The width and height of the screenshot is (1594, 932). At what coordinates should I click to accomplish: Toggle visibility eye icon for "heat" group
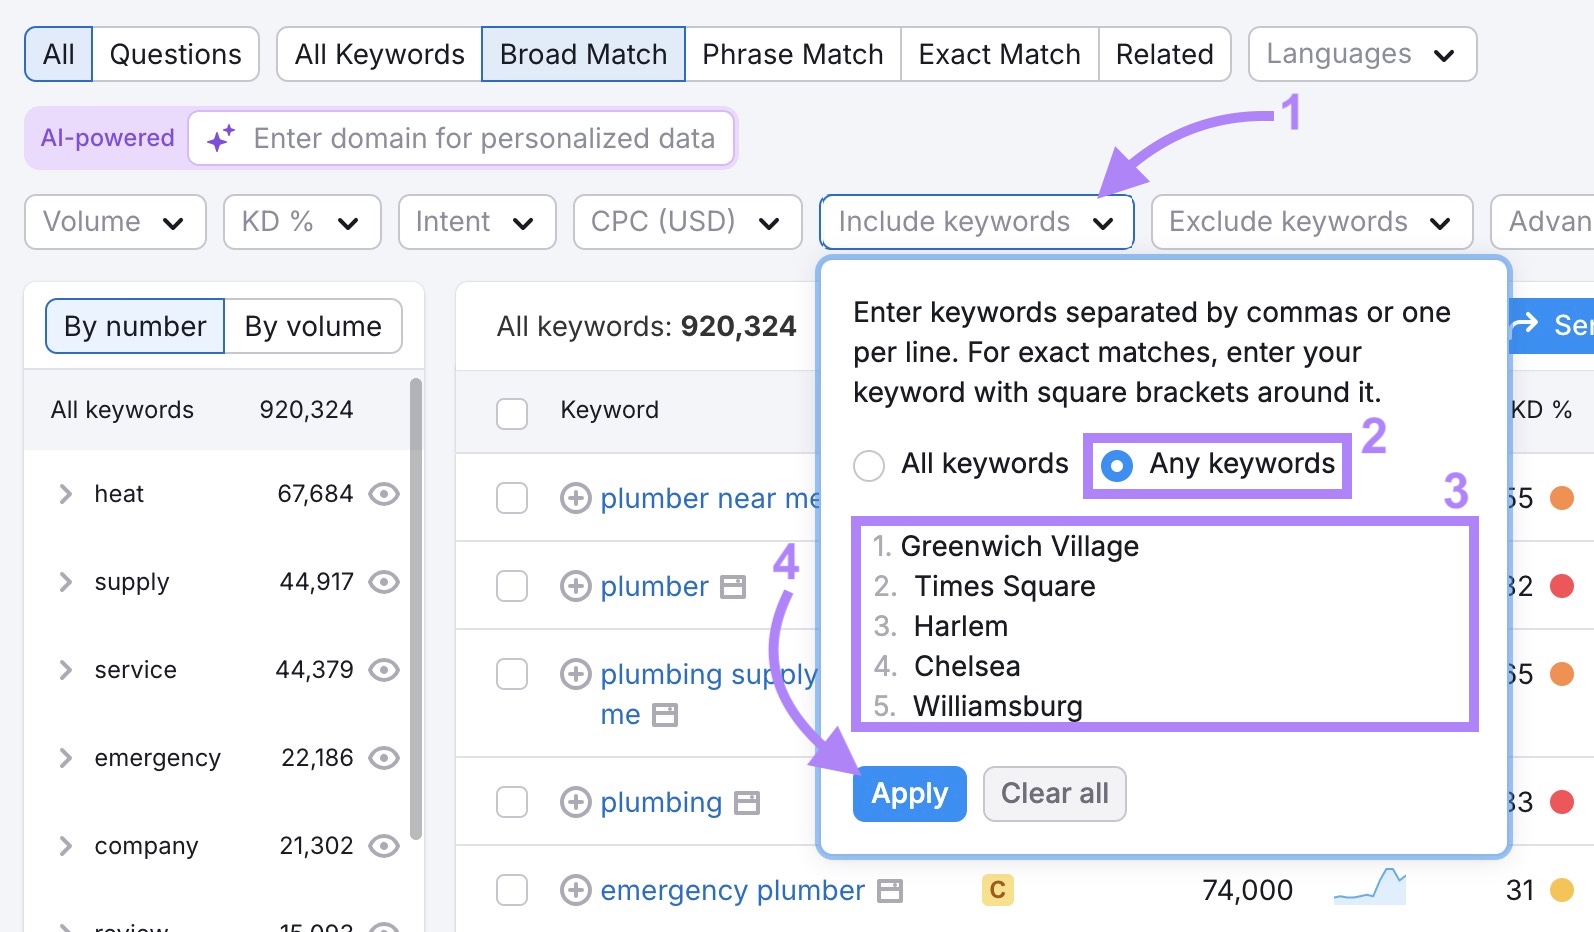coord(384,493)
